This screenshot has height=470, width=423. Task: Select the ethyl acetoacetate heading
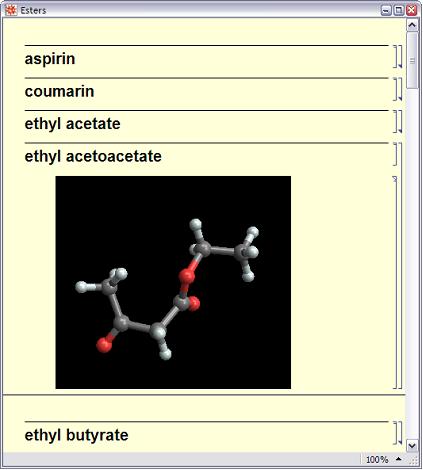click(x=93, y=156)
